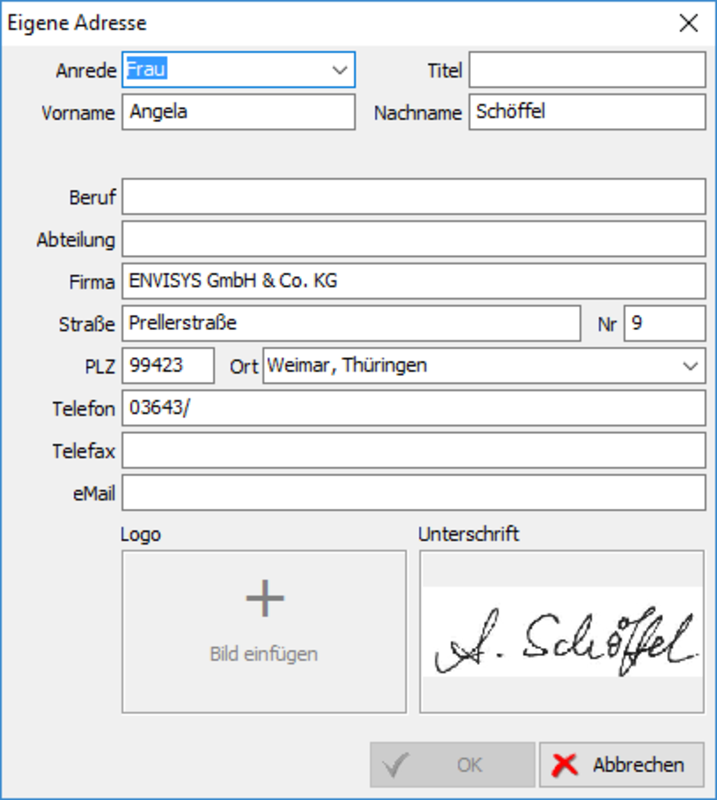717x800 pixels.
Task: Focus the PLZ field containing 99423
Action: click(x=167, y=366)
